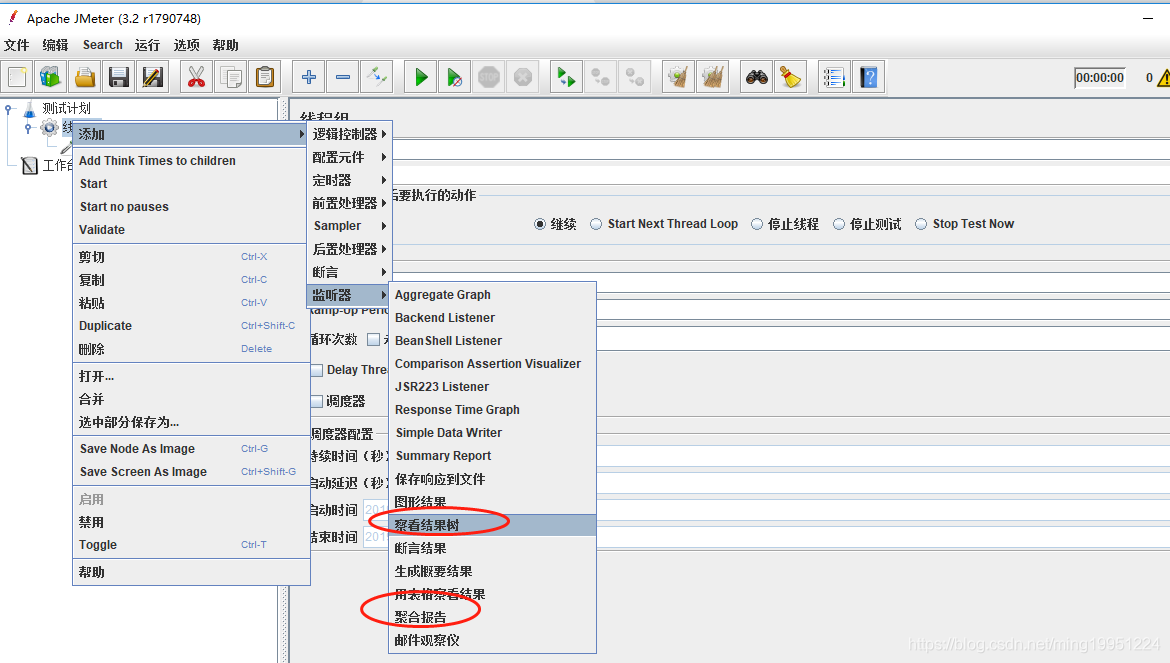Click the blue Help book icon
Viewport: 1170px width, 663px height.
point(868,77)
